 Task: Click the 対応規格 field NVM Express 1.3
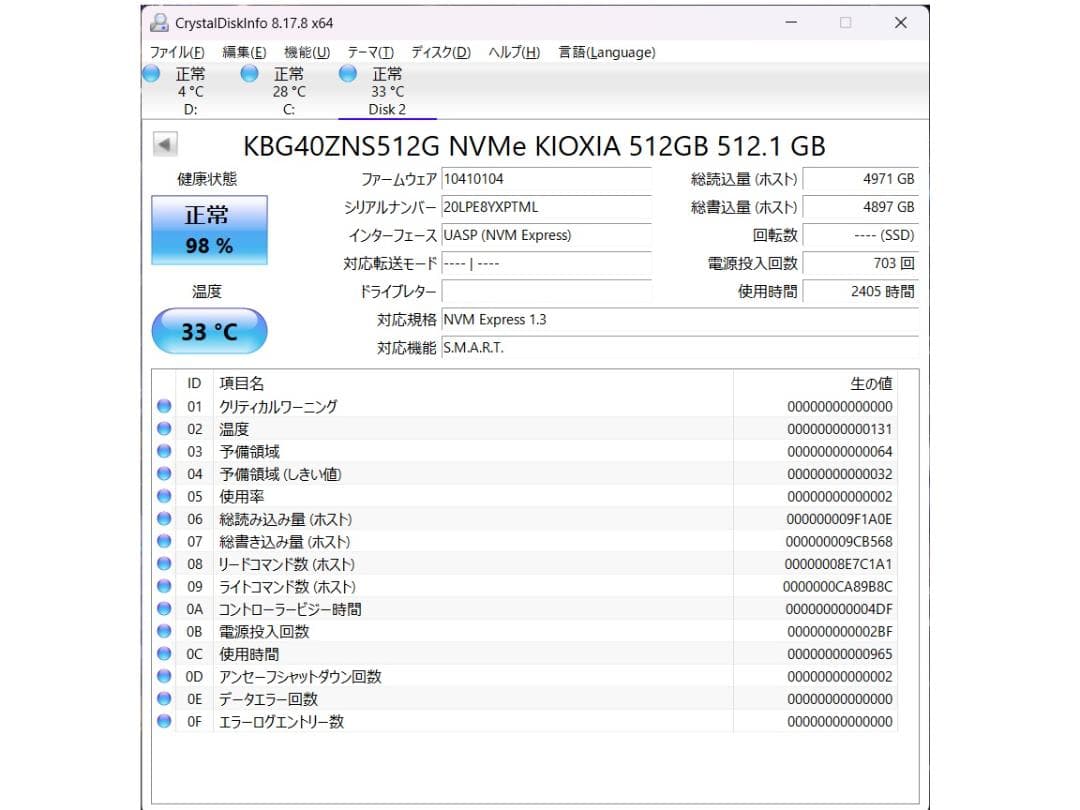tap(680, 320)
